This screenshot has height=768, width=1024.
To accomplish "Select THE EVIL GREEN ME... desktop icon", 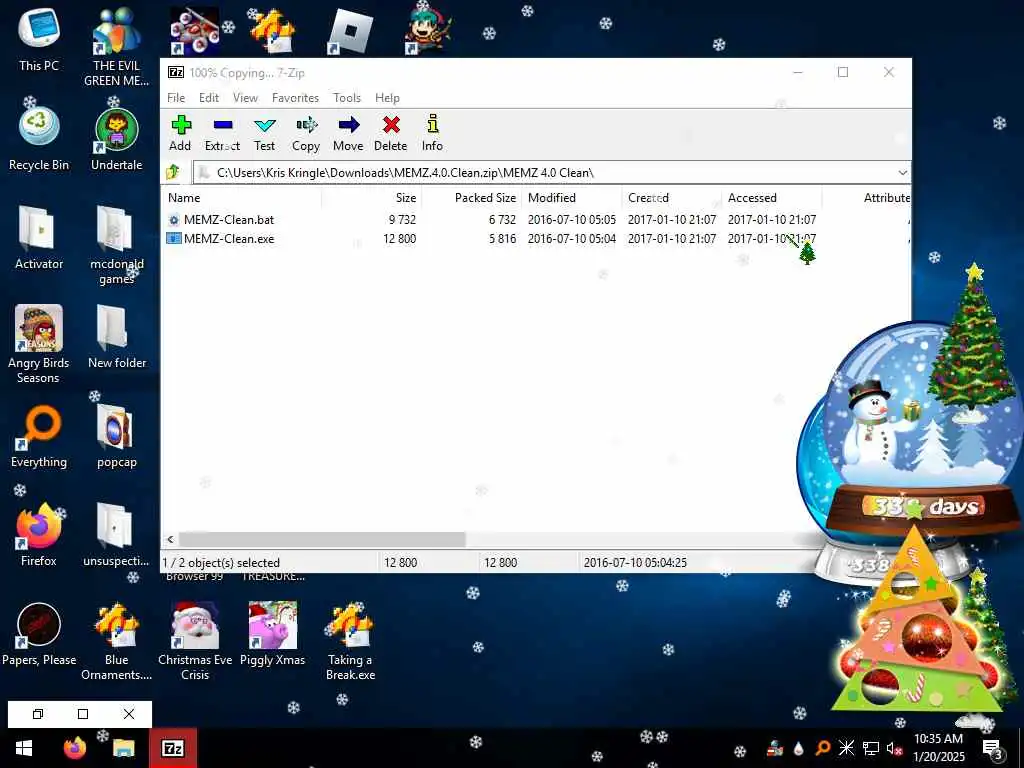I will [116, 47].
